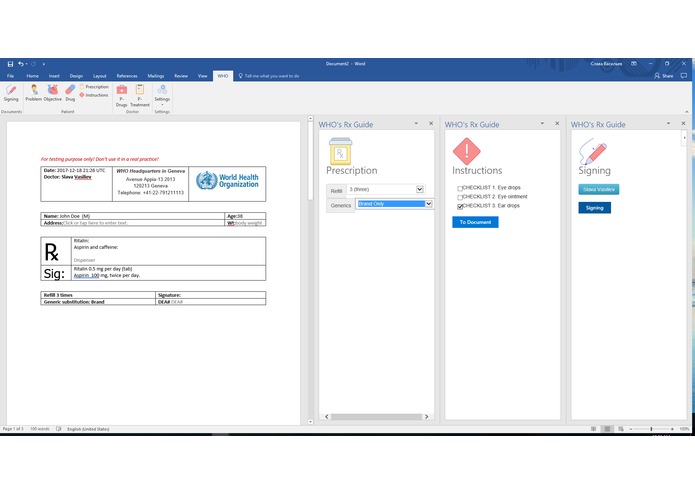Viewport: 695px width, 494px height.
Task: Click the blue Signing button in pane
Action: pyautogui.click(x=594, y=208)
